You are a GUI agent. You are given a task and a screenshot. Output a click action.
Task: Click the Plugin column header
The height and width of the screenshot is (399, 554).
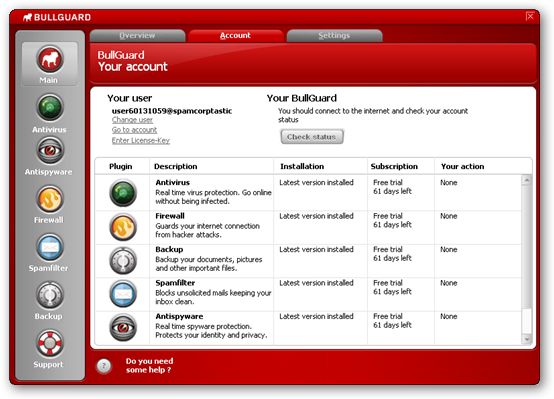click(x=120, y=166)
